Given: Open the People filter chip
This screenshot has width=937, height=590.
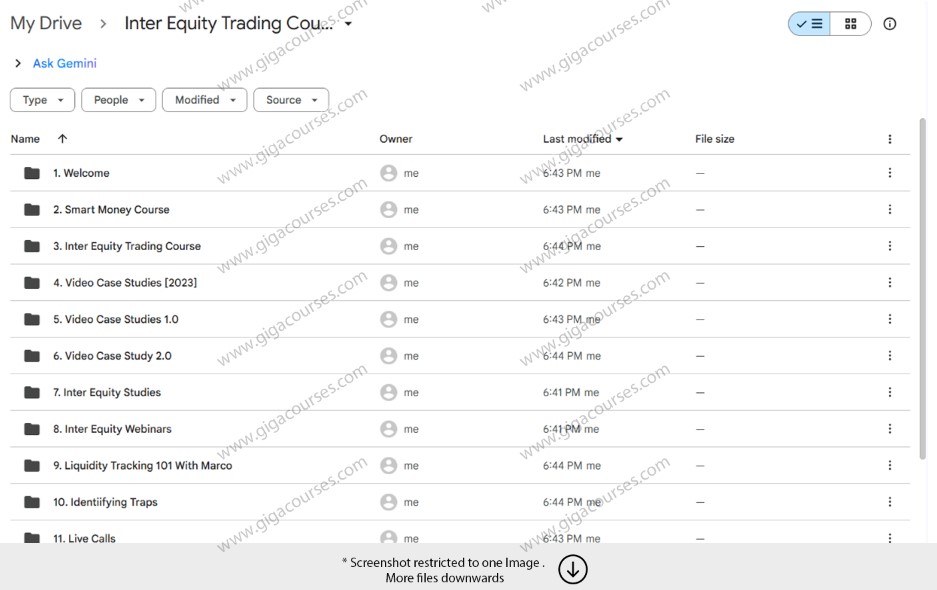Looking at the screenshot, I should [118, 100].
